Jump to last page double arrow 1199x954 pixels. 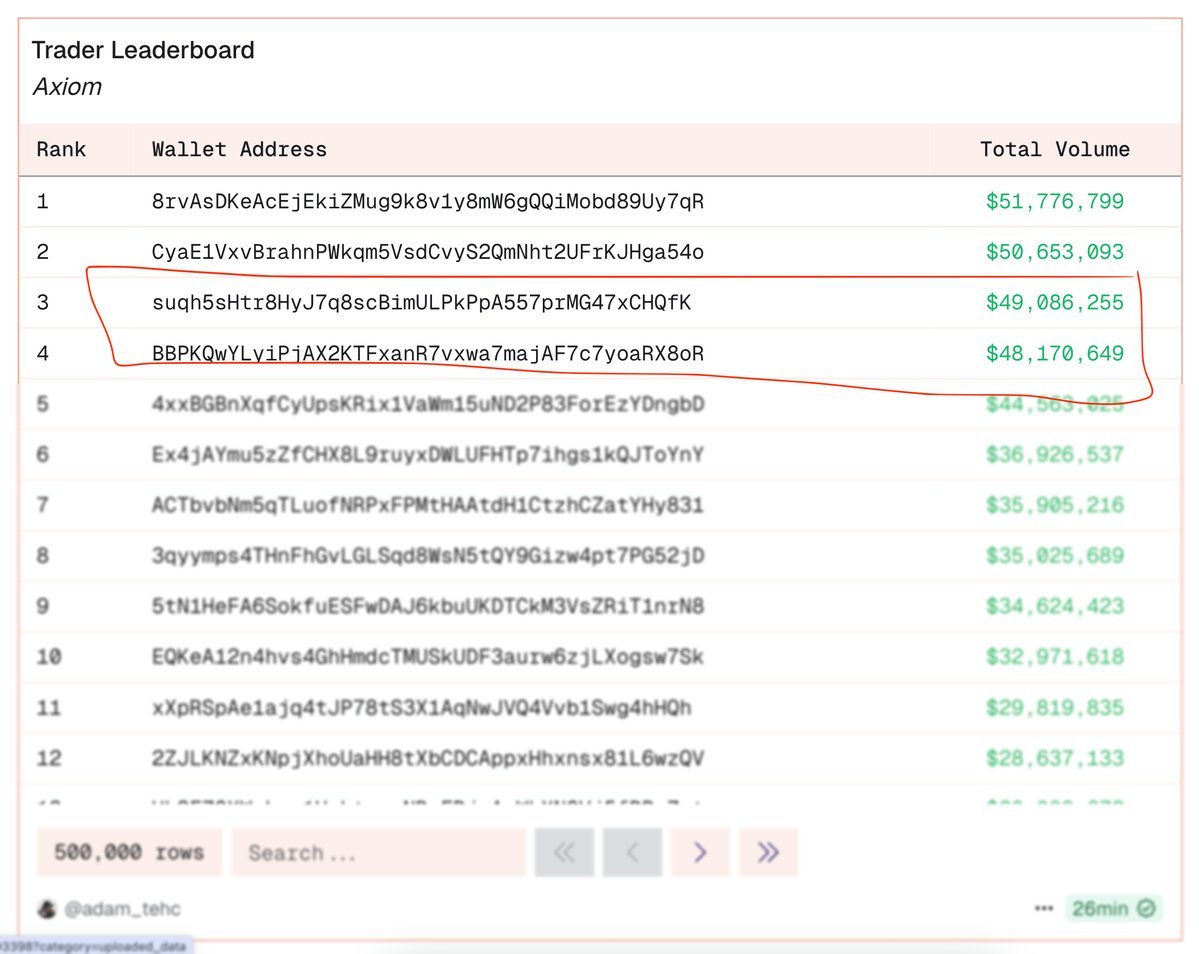[x=768, y=852]
